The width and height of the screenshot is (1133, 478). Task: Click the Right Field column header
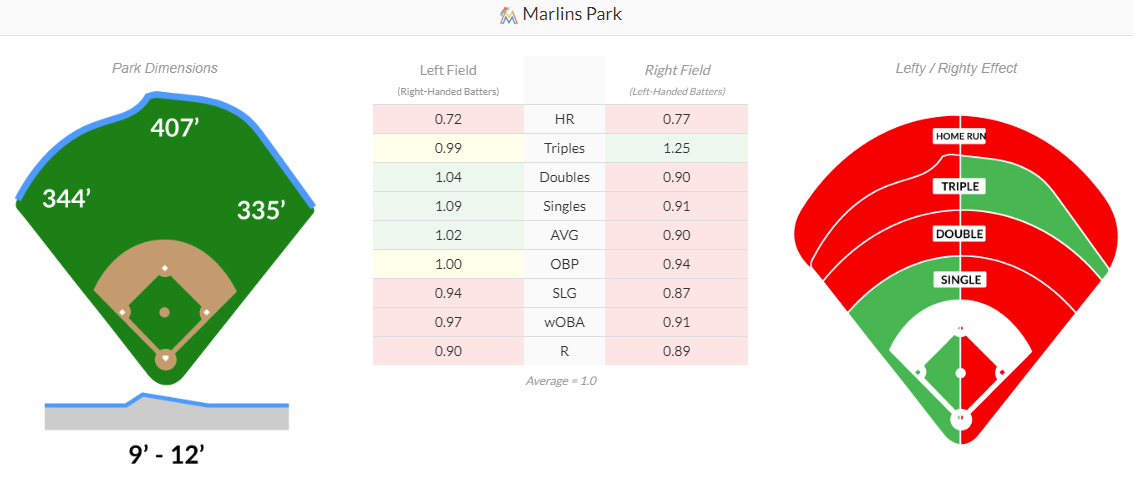[x=677, y=70]
